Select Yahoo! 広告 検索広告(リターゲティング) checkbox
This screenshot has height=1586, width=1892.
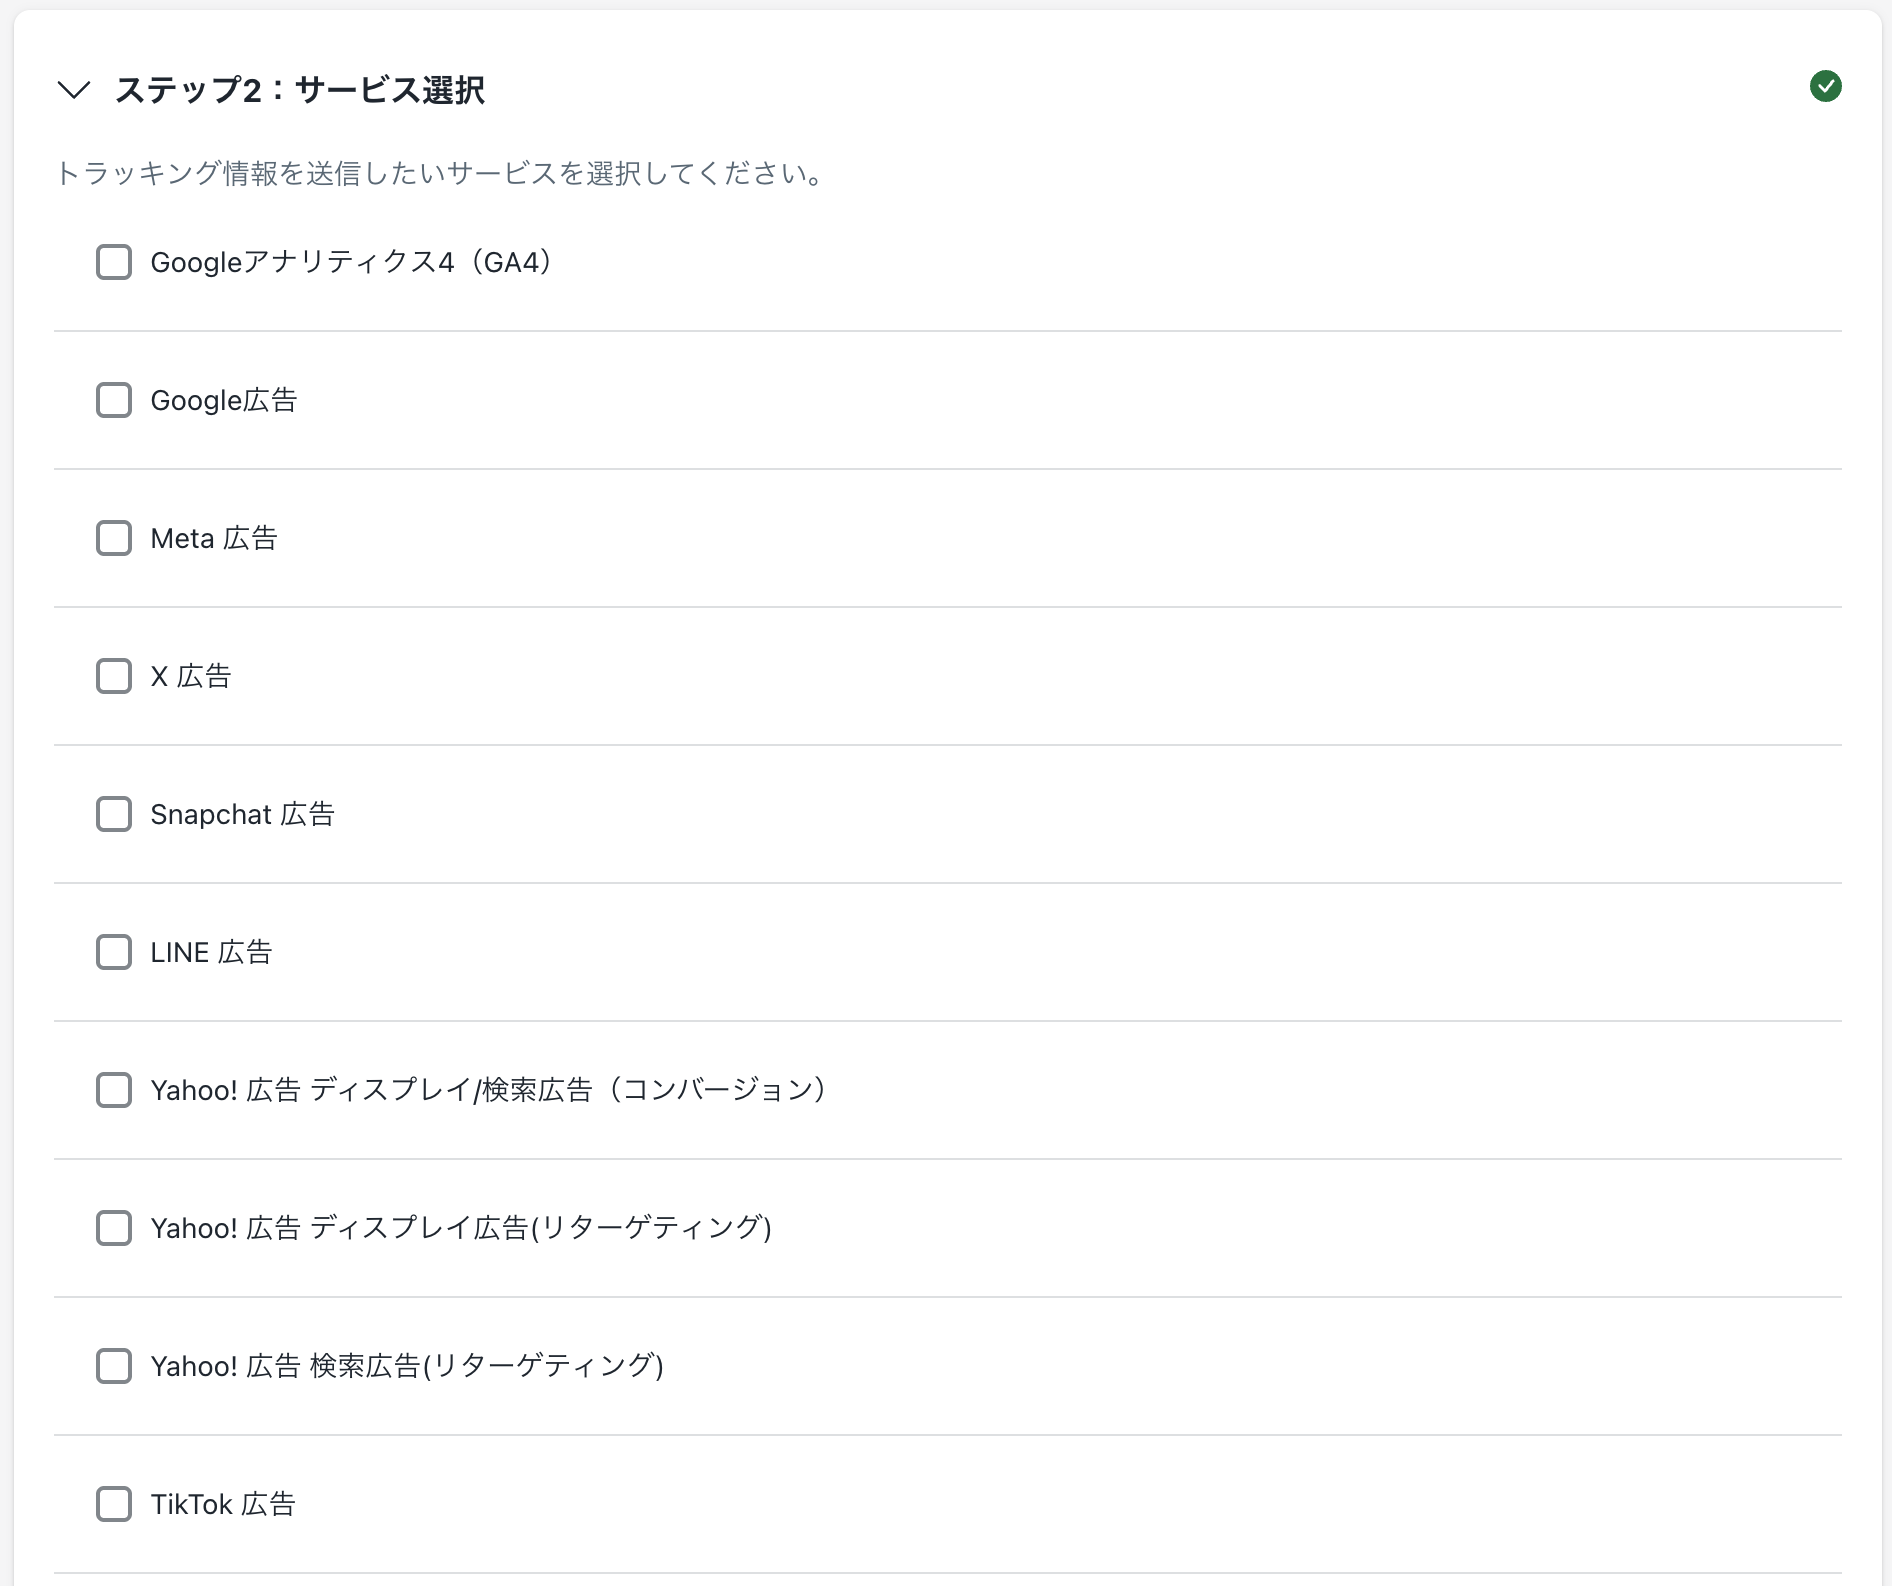114,1366
